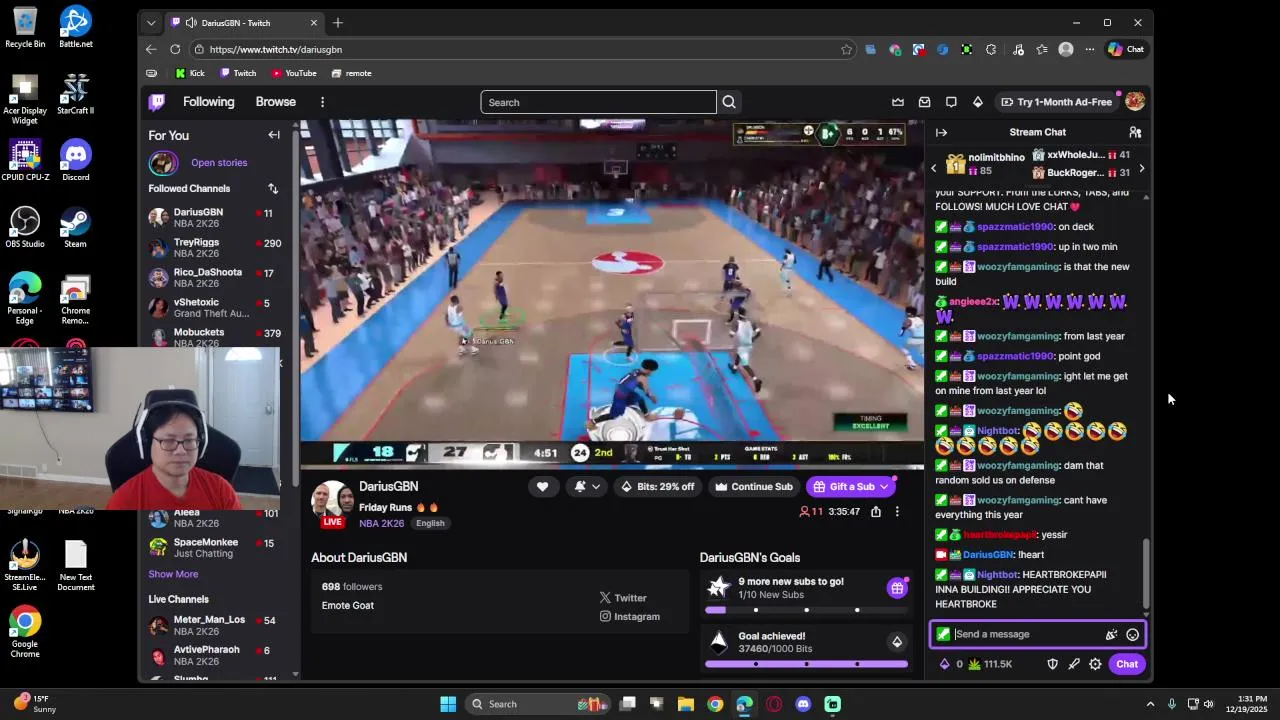Image resolution: width=1280 pixels, height=720 pixels.
Task: Click Bits: 29% off button
Action: 657,487
